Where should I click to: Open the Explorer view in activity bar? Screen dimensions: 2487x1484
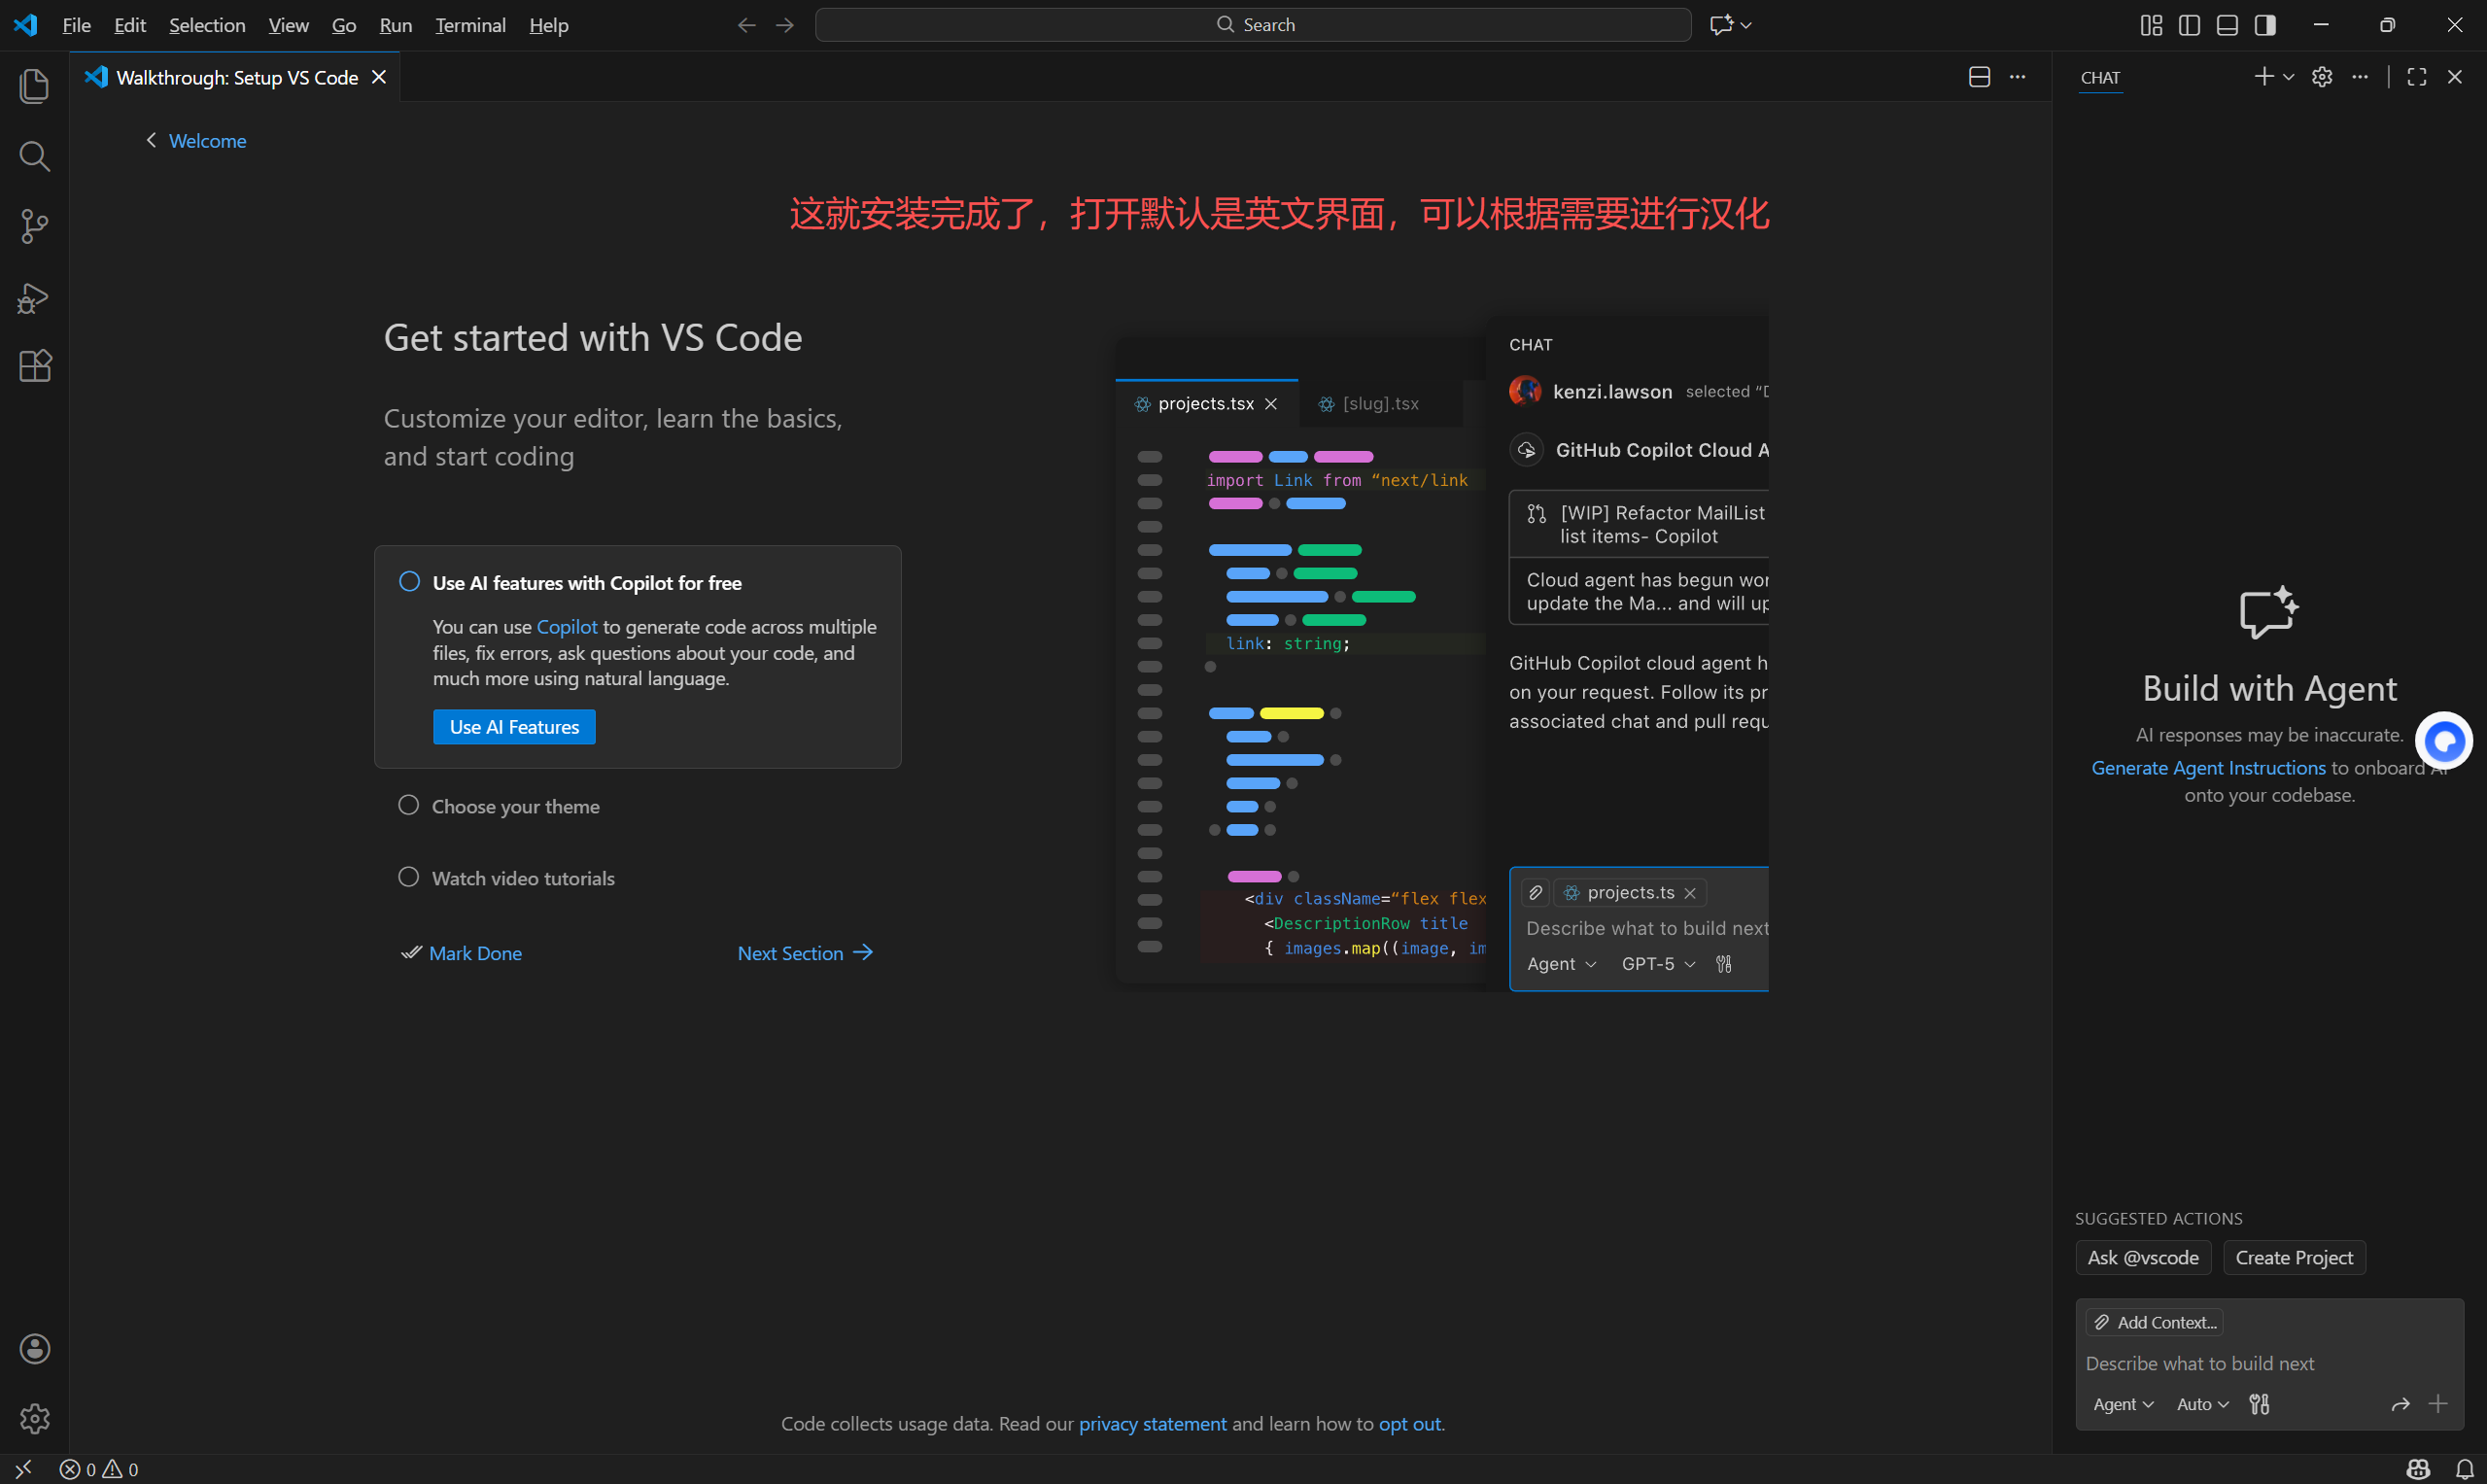34,86
